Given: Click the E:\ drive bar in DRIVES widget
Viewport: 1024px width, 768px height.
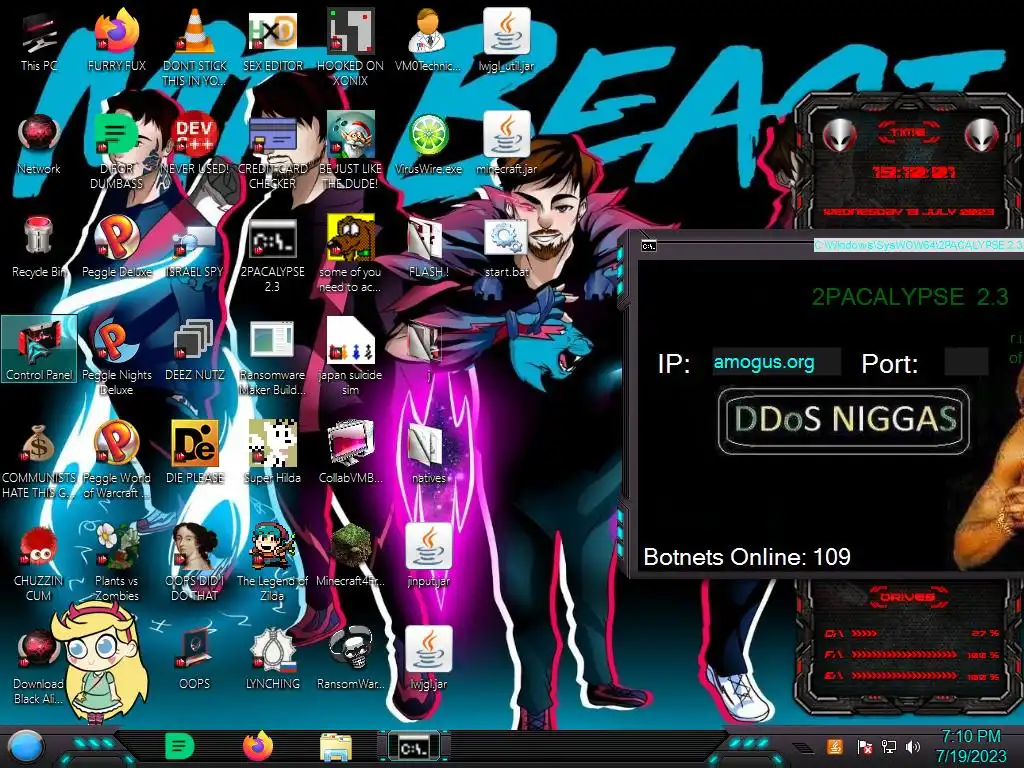Looking at the screenshot, I should 912,676.
